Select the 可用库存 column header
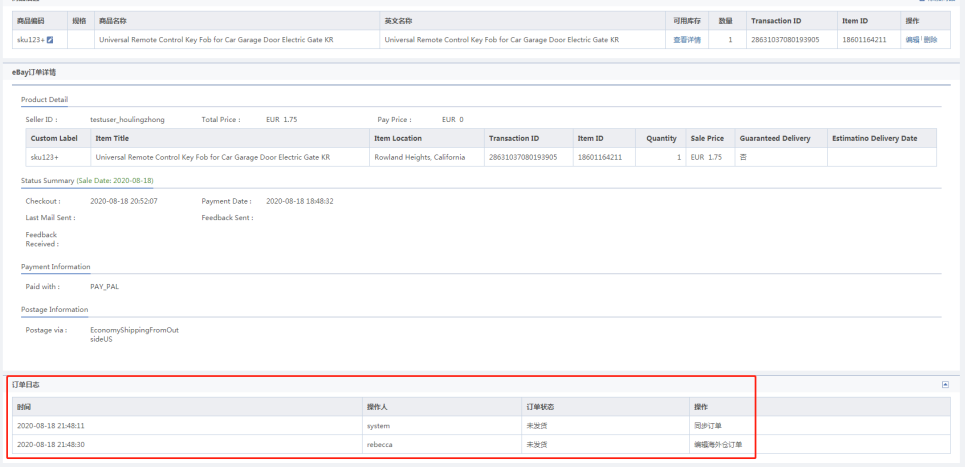This screenshot has height=467, width=965. tap(687, 21)
